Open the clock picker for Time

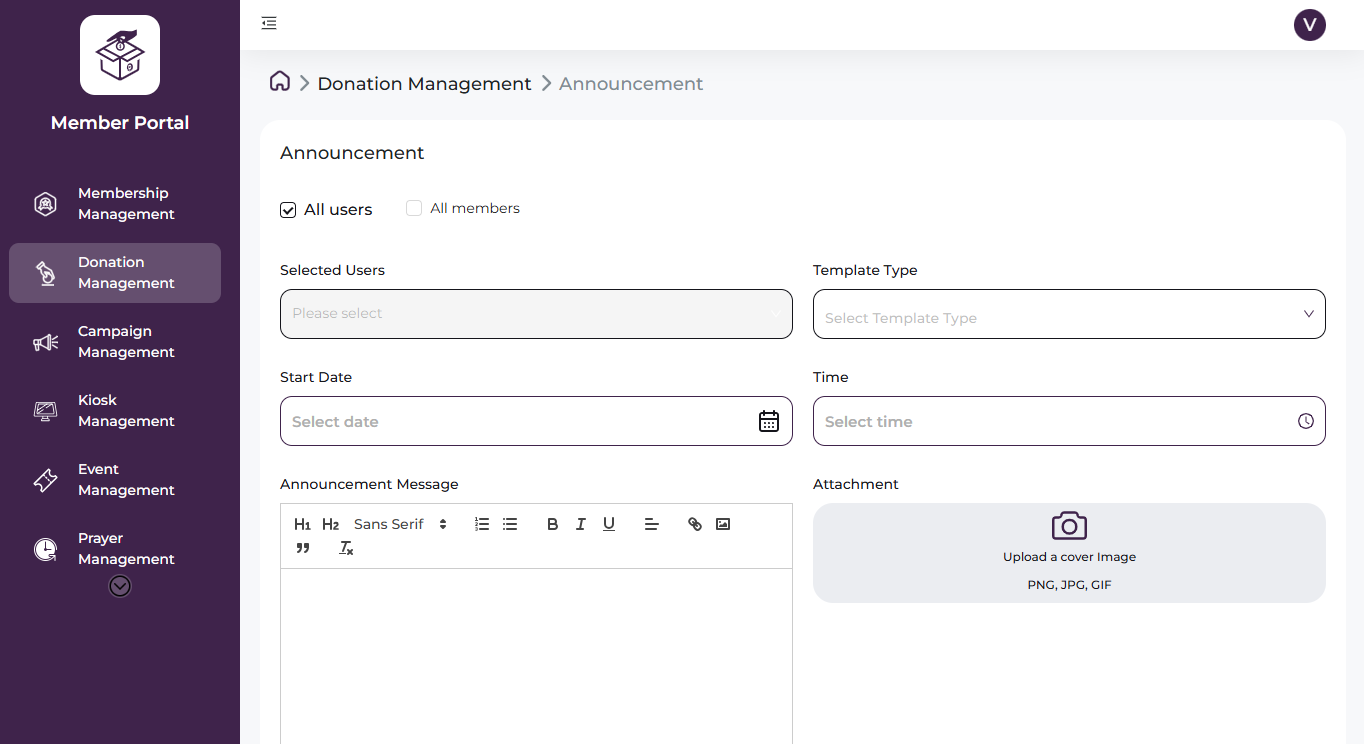[x=1305, y=420]
